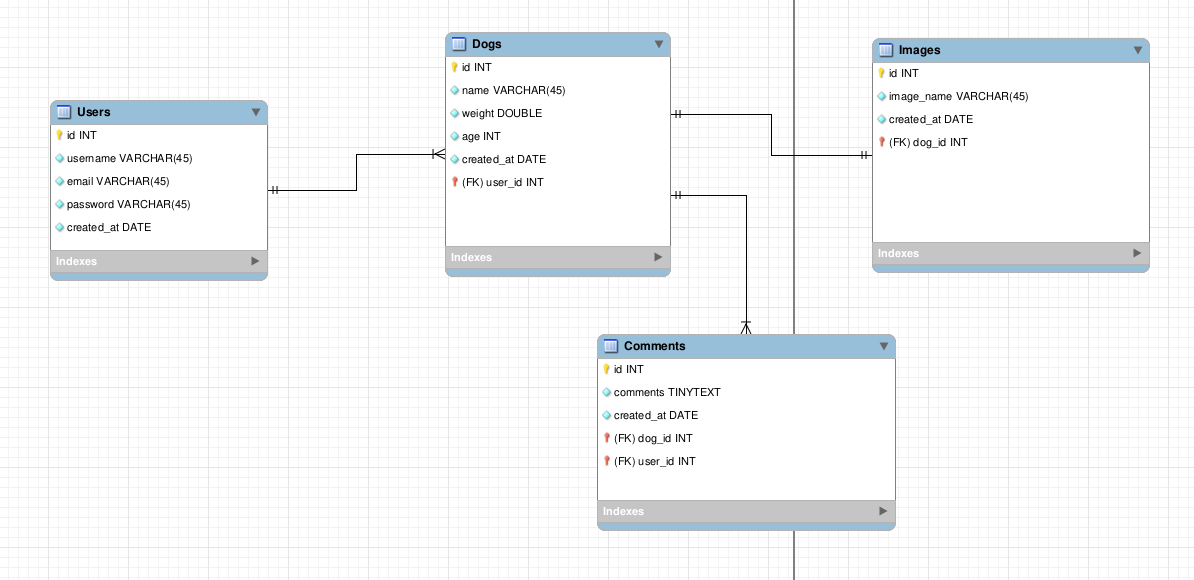Collapse the Images table columns
Image resolution: width=1194 pixels, height=580 pixels.
point(1138,51)
